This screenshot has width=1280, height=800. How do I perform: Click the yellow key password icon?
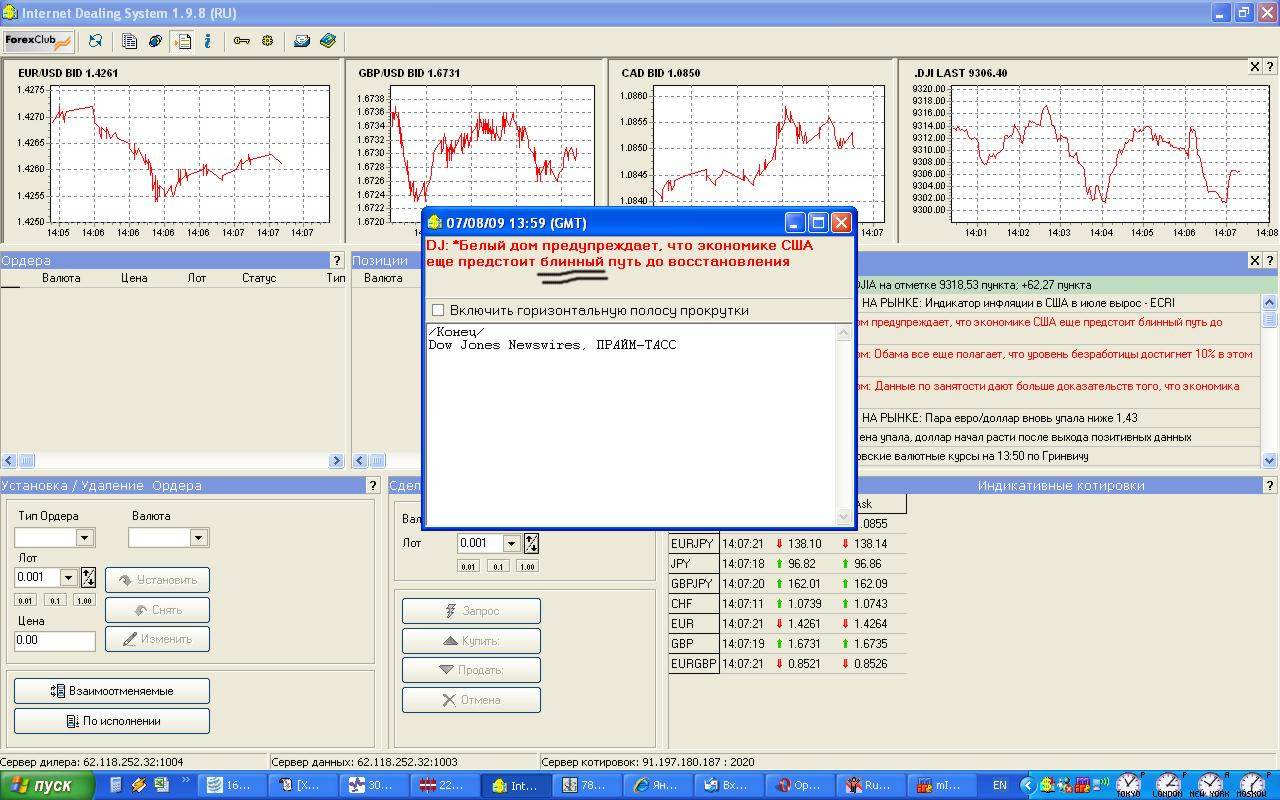click(241, 41)
